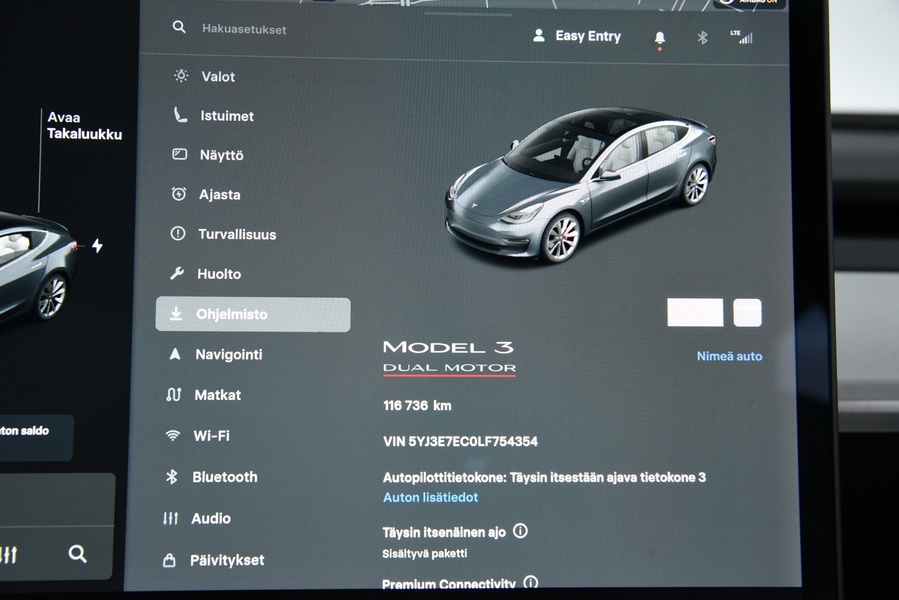The image size is (899, 600).
Task: Open Auton lisätiedot details link
Action: pos(429,497)
